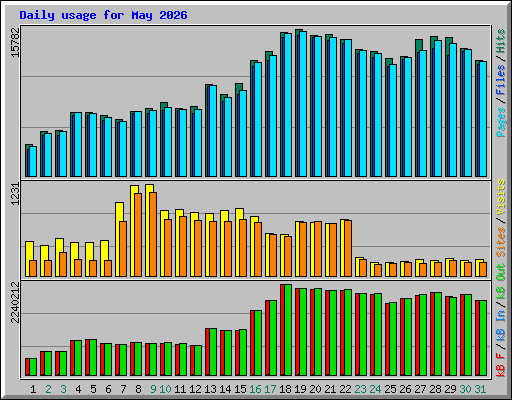Select the yellow Visits bar for day 7

click(x=119, y=239)
